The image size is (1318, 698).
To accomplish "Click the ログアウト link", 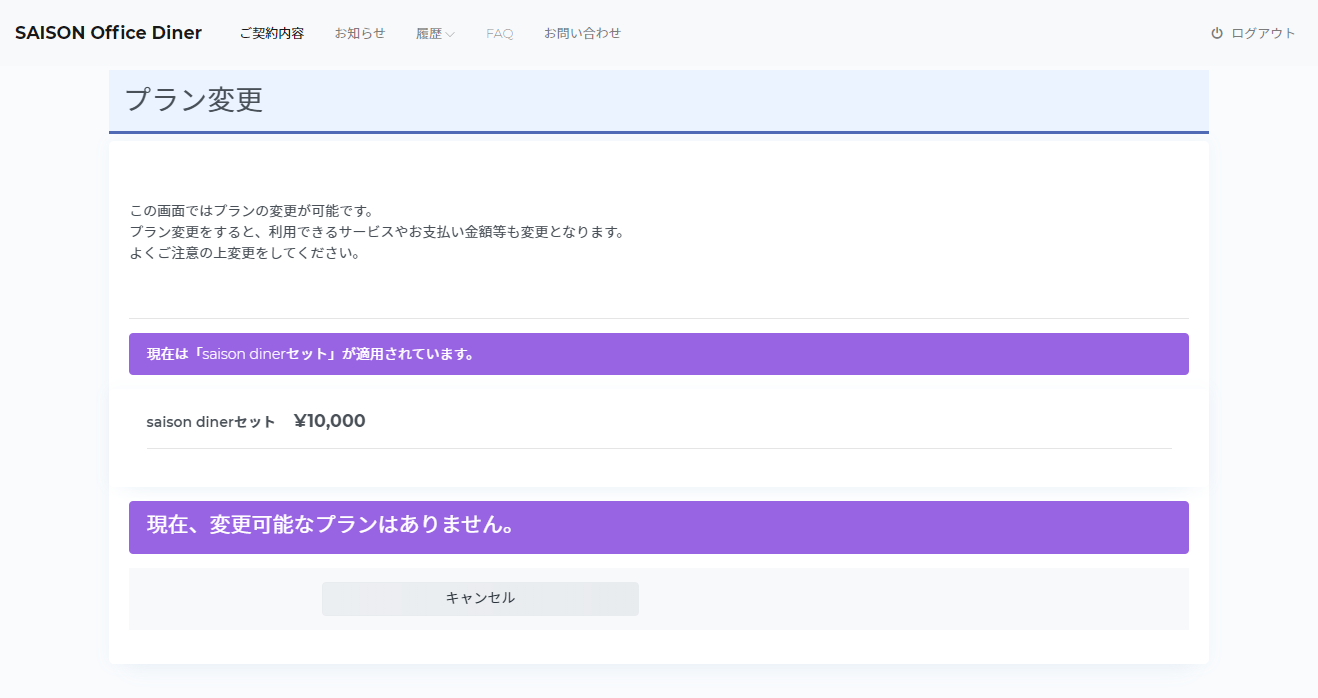I will point(1263,33).
